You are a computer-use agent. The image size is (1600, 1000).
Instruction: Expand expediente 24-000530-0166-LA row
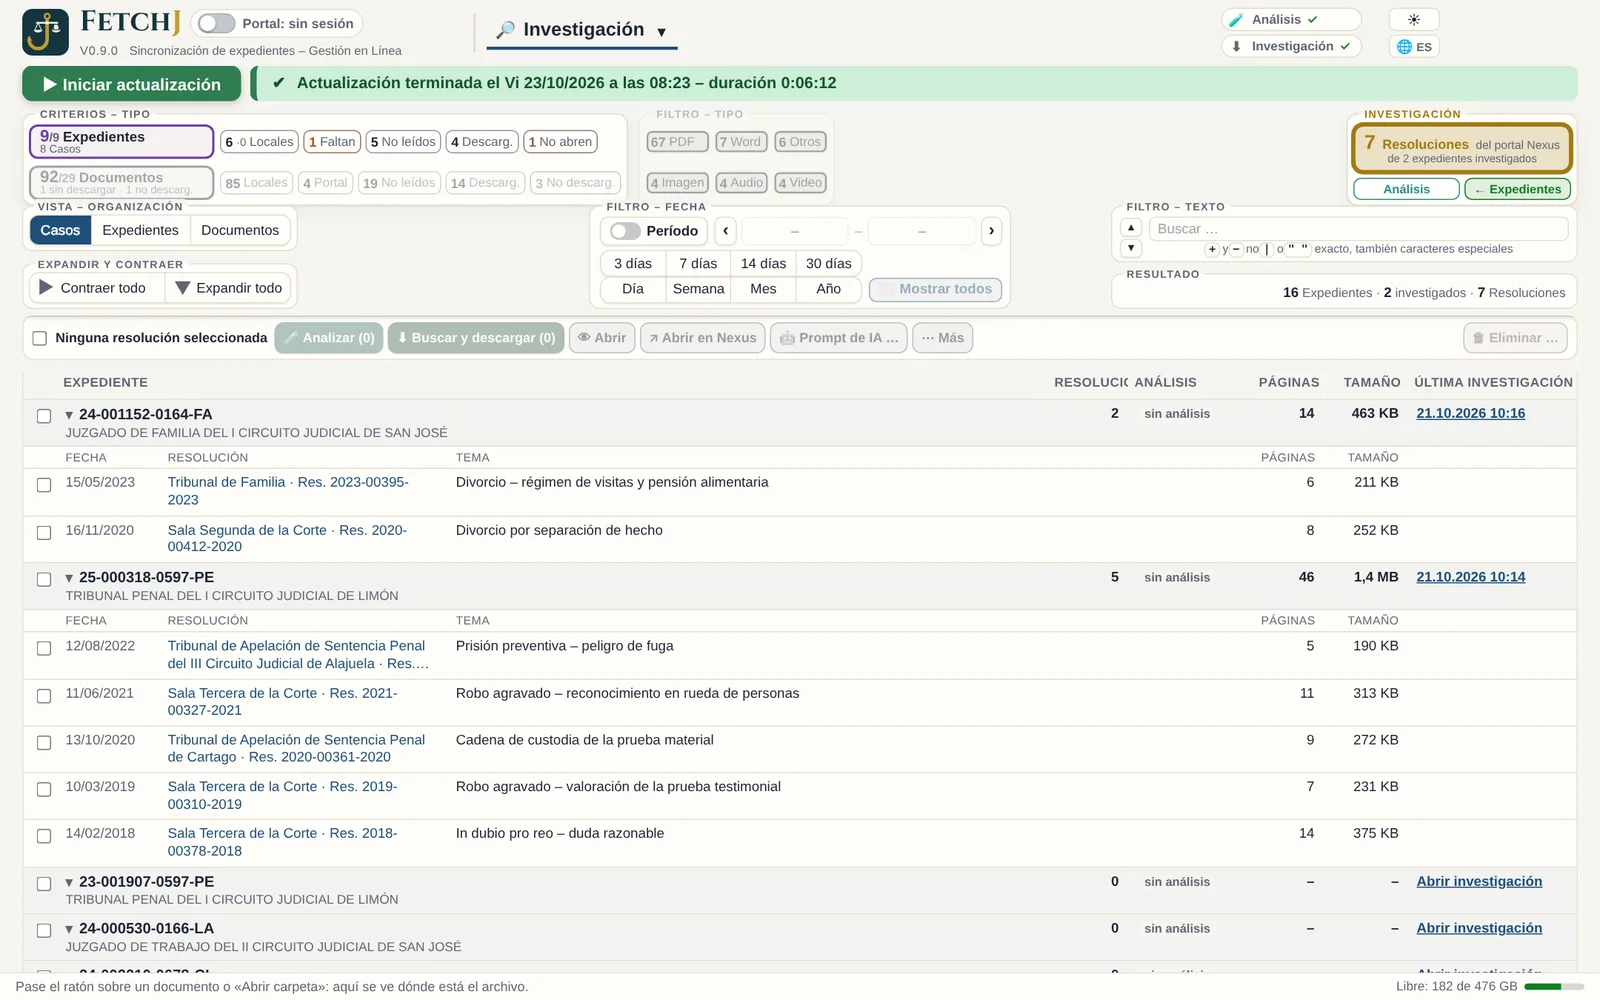pyautogui.click(x=69, y=930)
